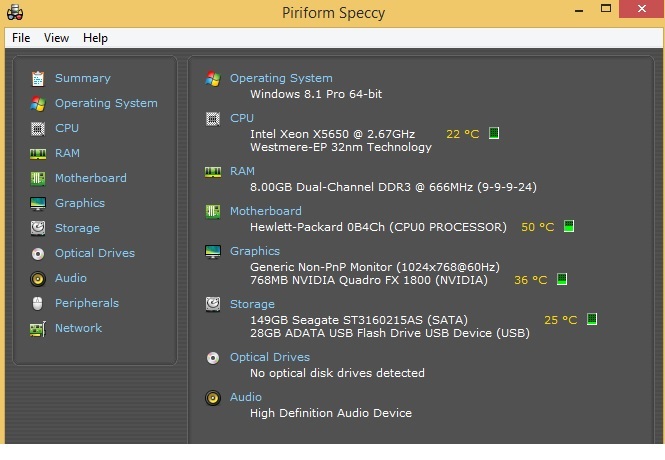Click the Optical Drives disc icon in summary panel
Image resolution: width=665 pixels, height=460 pixels.
[213, 358]
